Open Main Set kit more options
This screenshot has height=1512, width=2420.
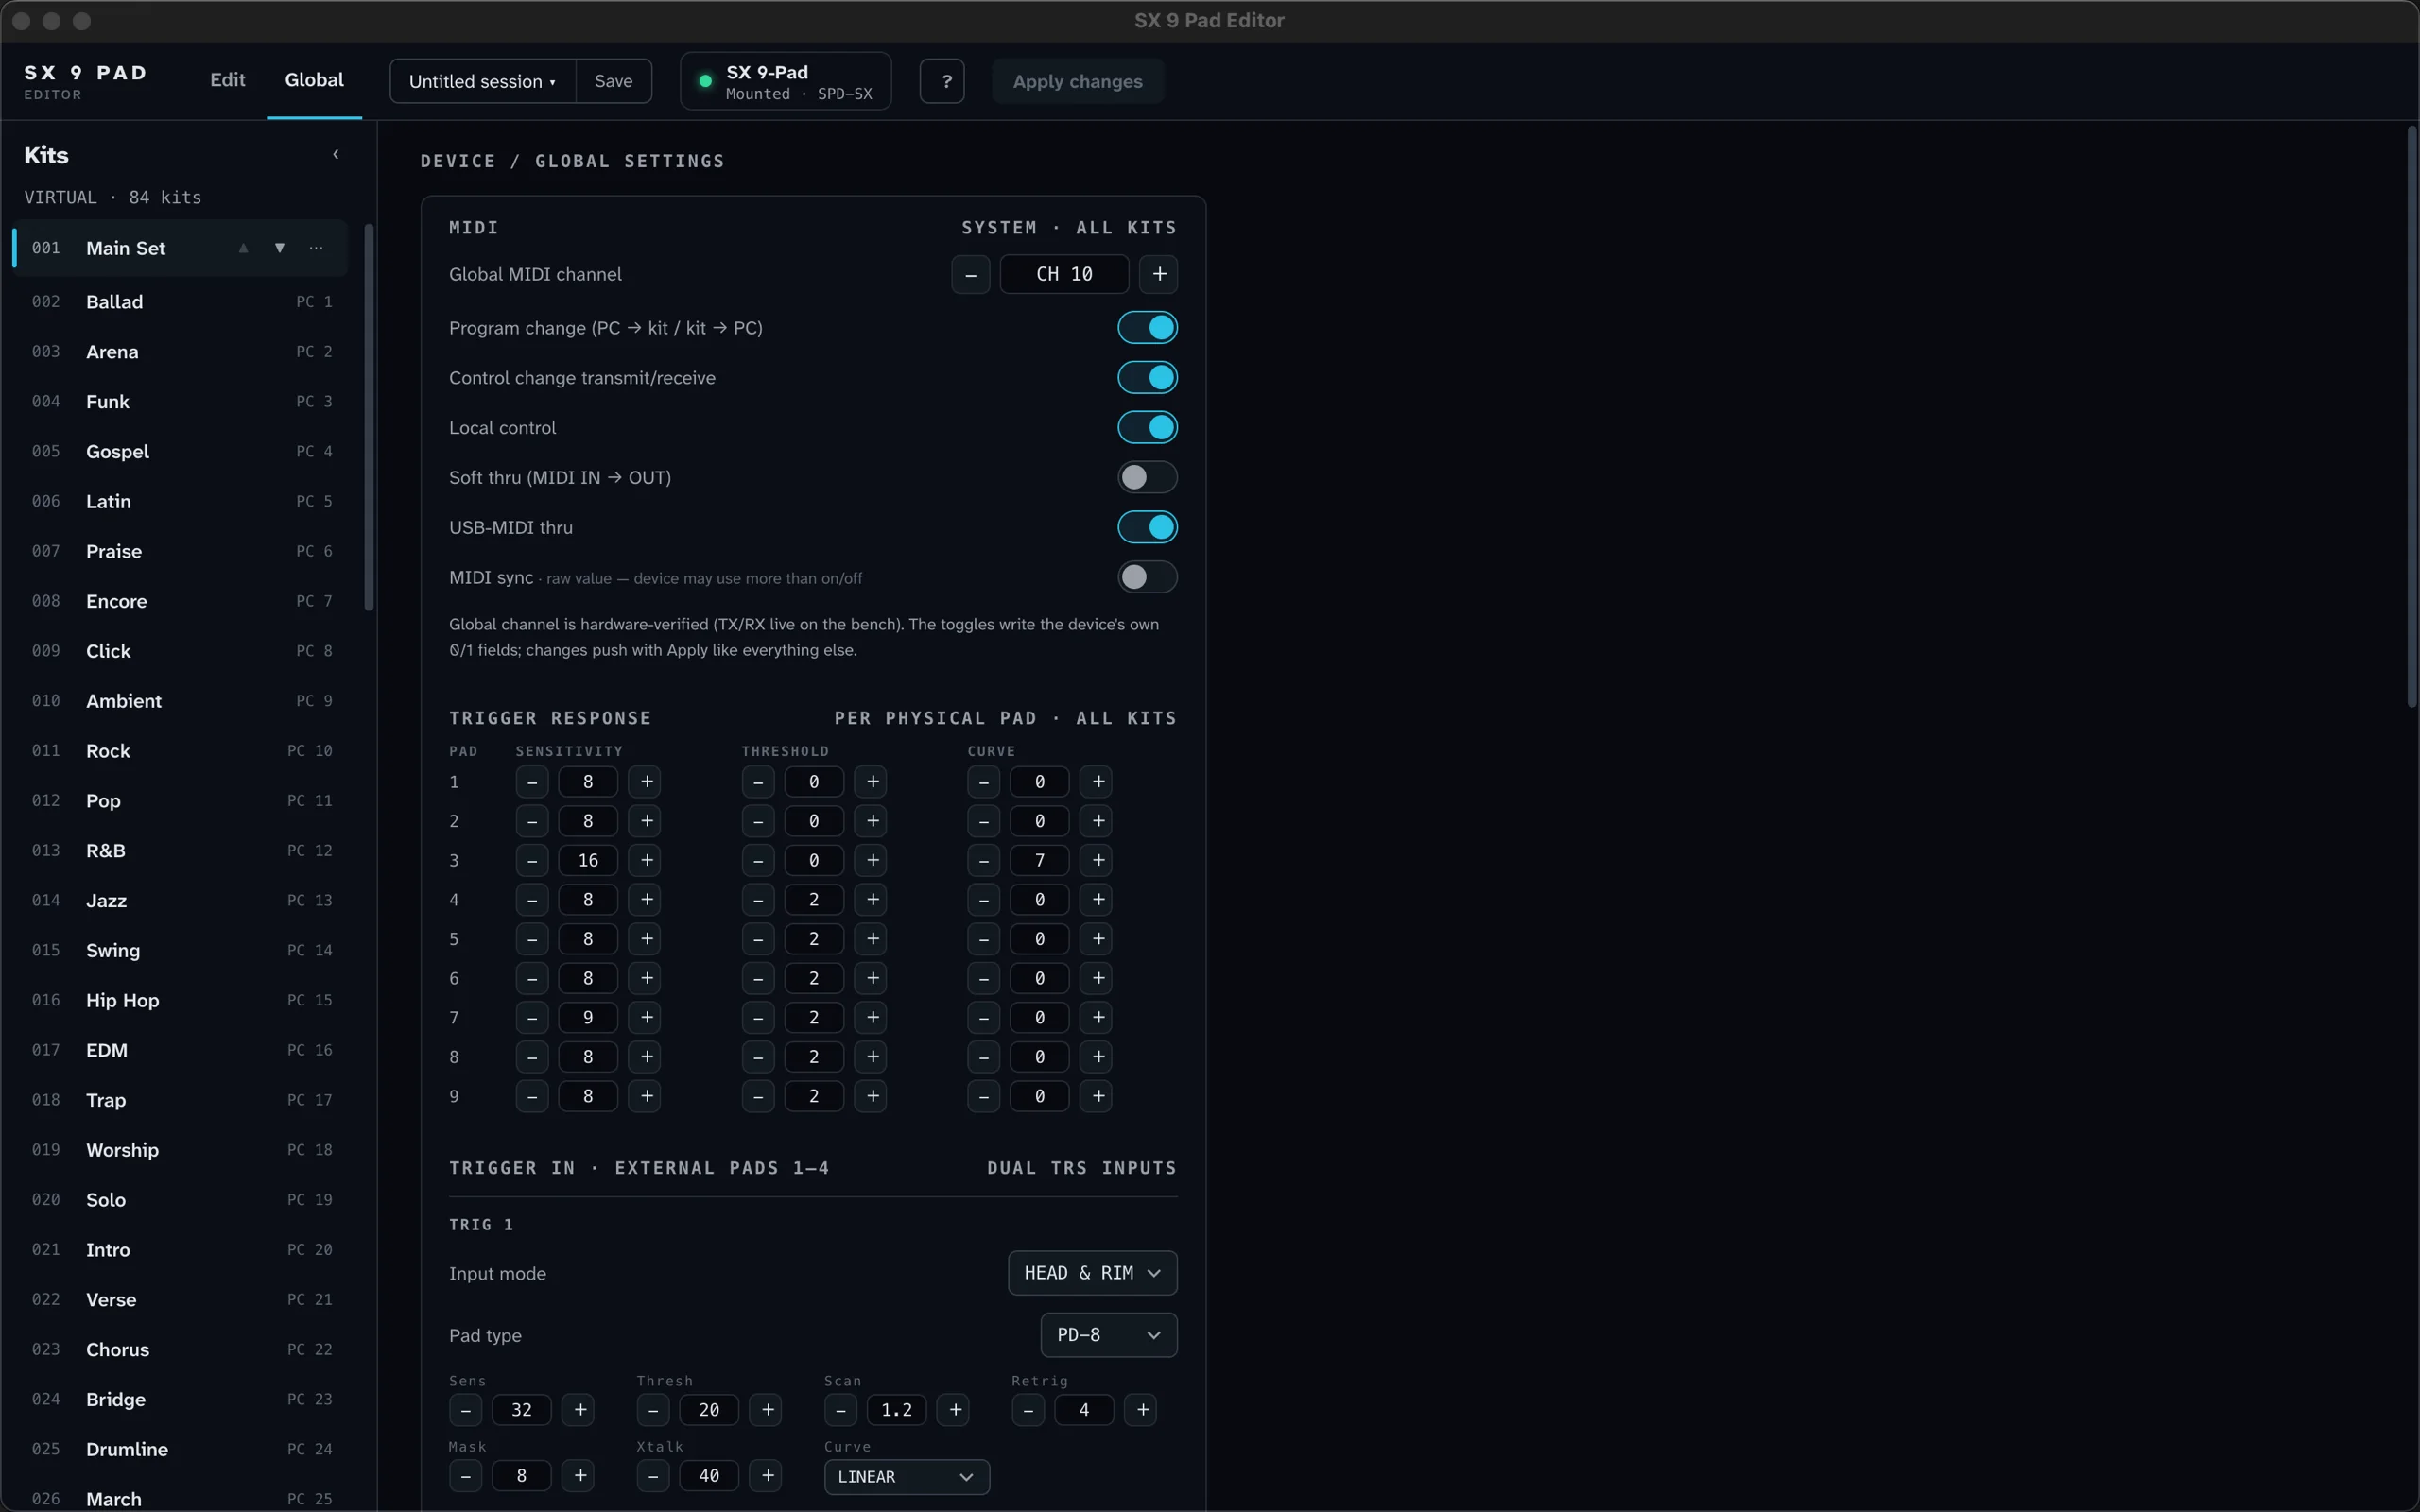(x=316, y=248)
